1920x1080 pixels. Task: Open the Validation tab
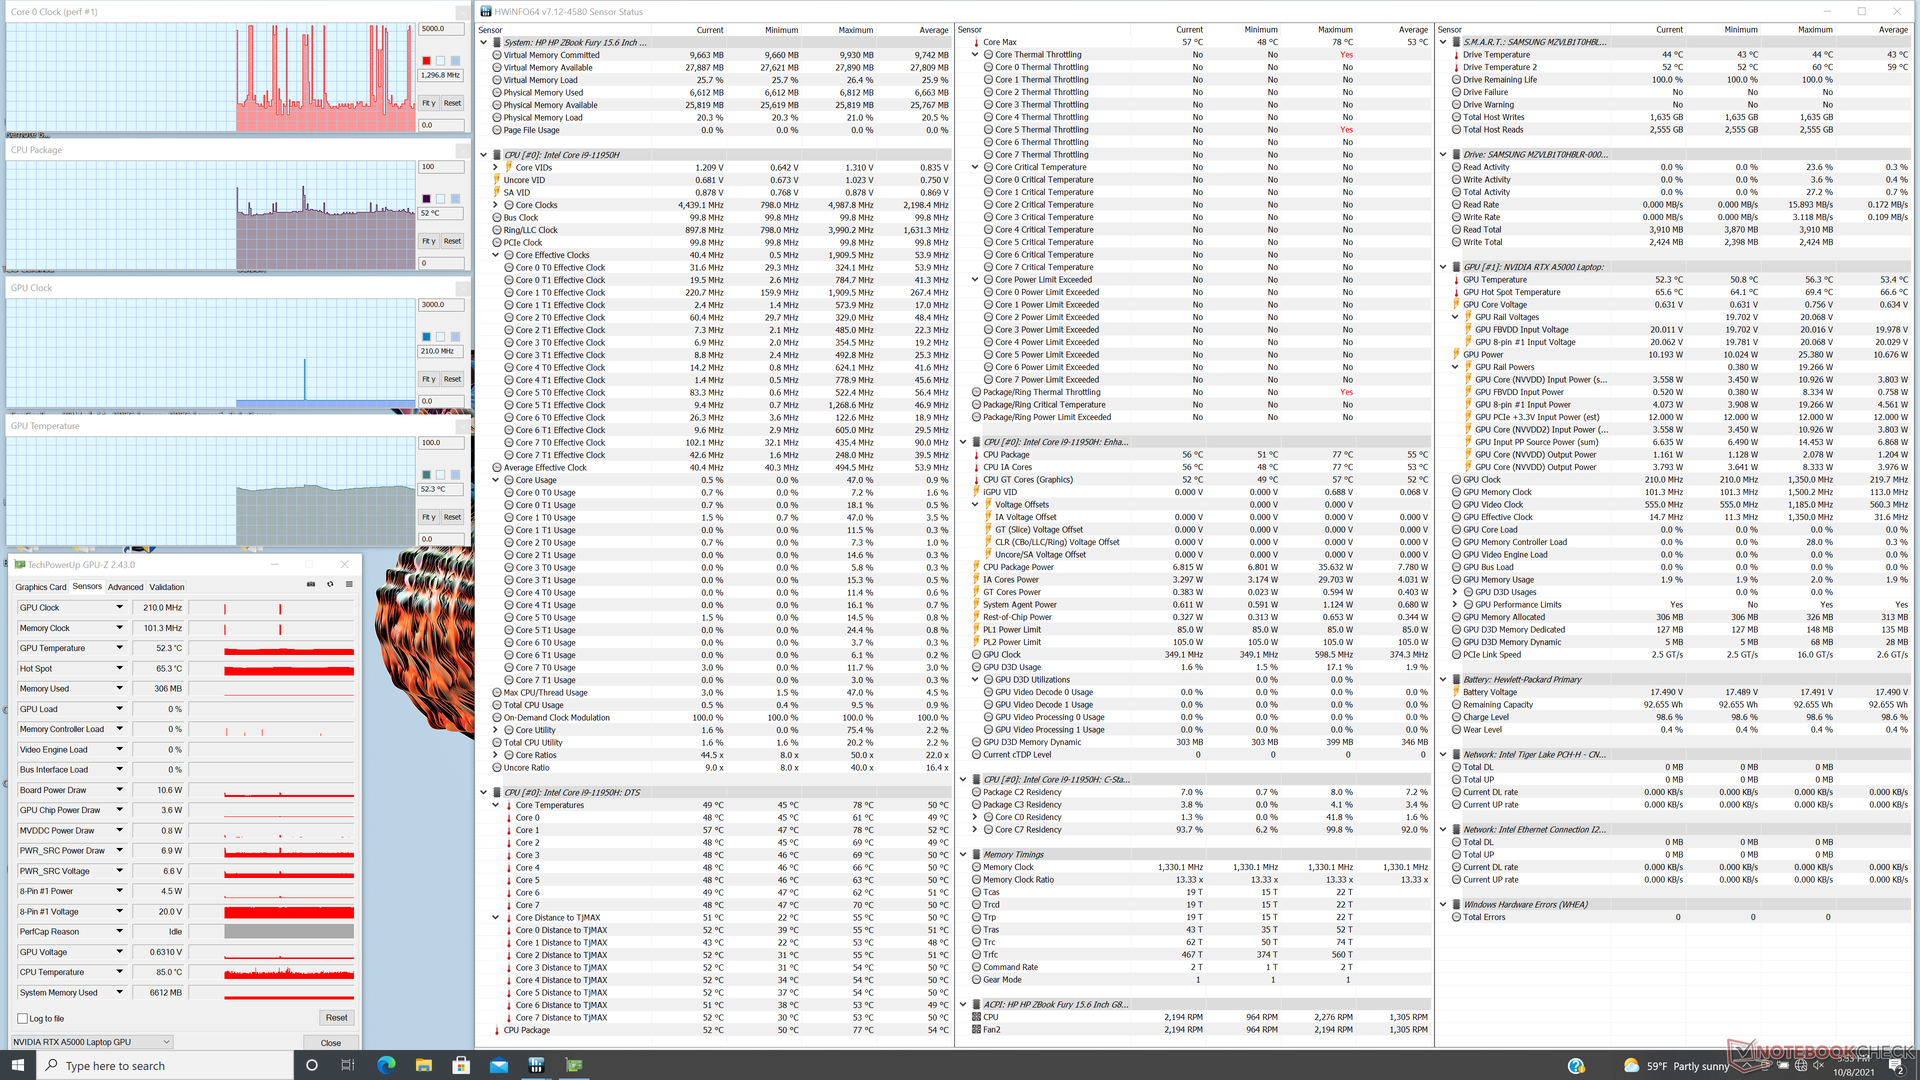[x=167, y=587]
